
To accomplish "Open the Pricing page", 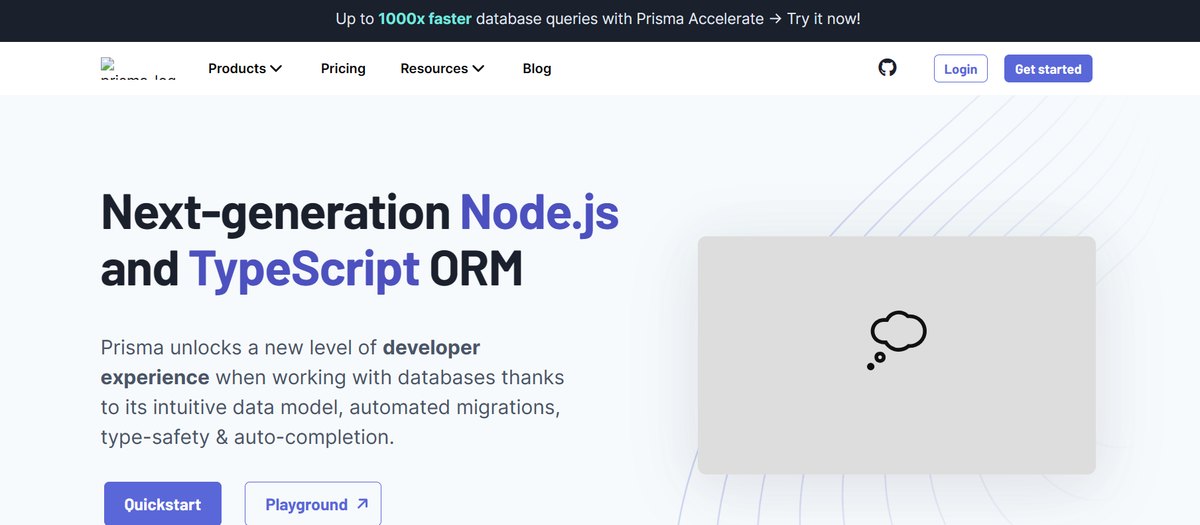I will [343, 68].
